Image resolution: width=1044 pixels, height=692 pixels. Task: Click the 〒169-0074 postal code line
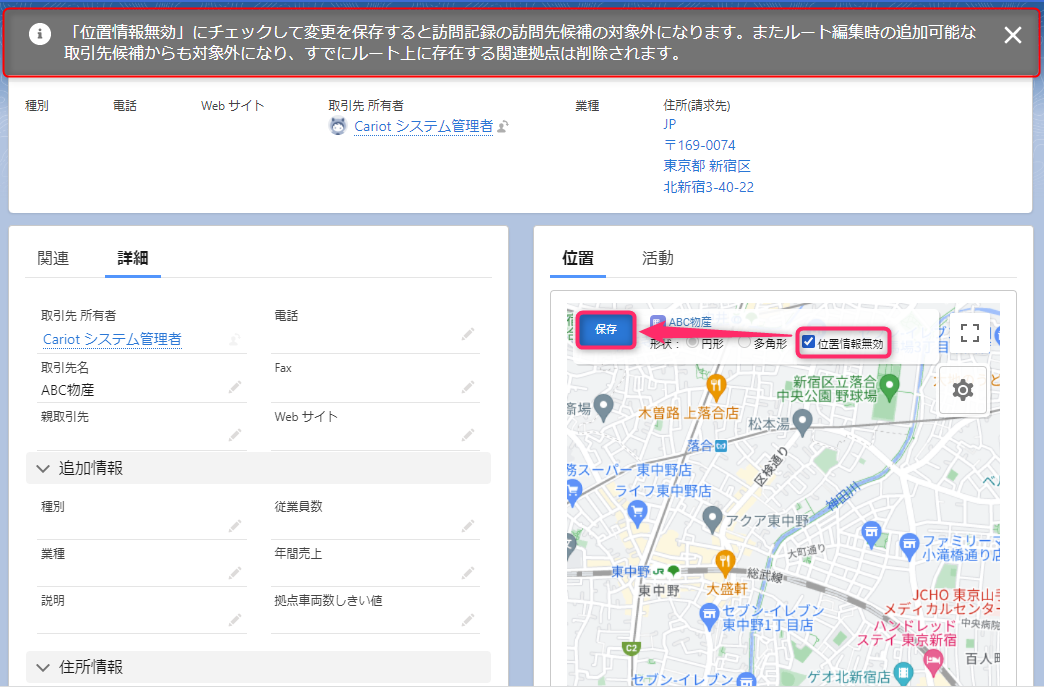(x=700, y=145)
